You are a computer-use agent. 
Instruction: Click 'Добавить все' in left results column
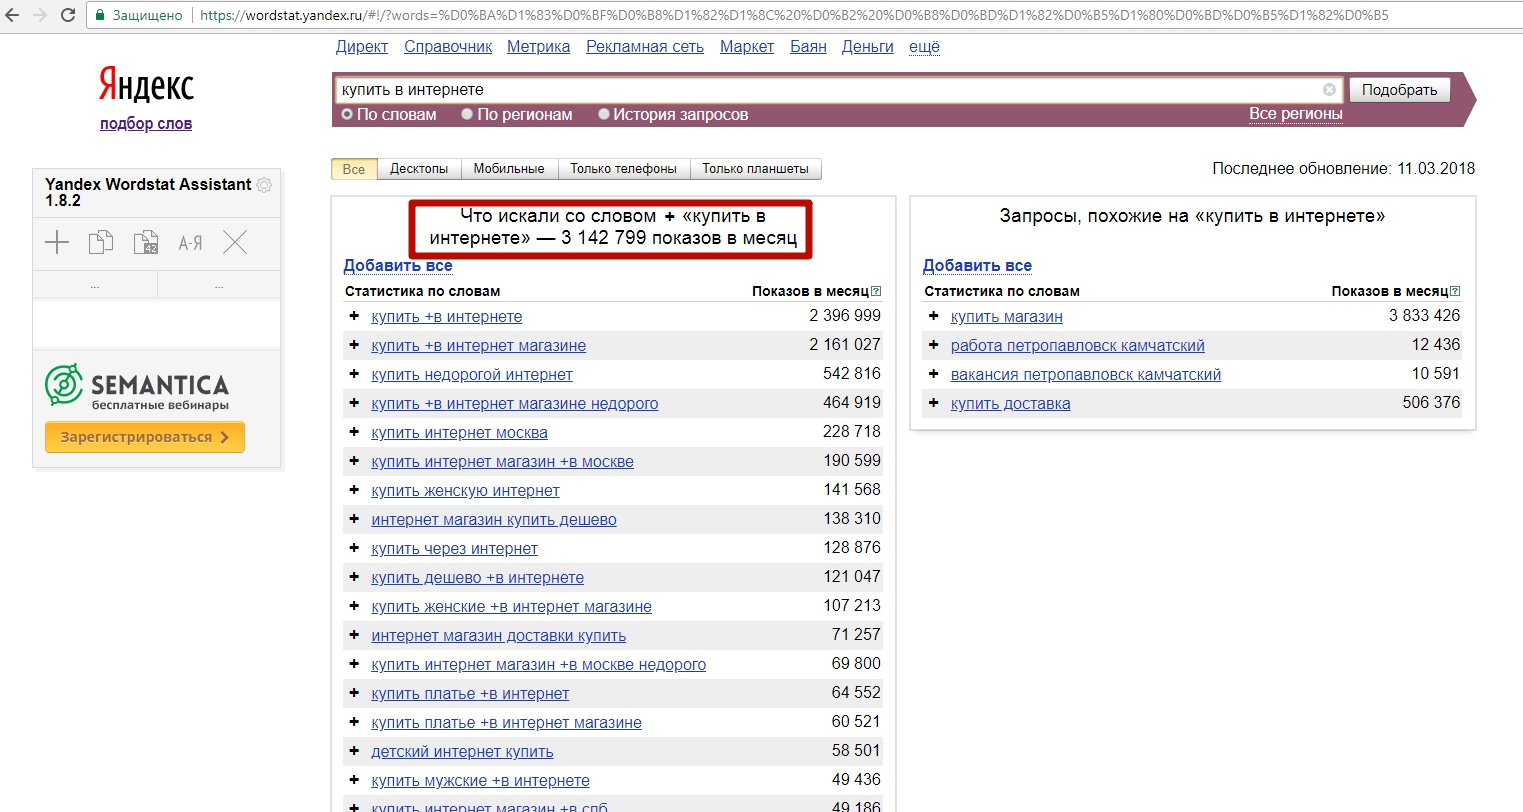click(398, 266)
